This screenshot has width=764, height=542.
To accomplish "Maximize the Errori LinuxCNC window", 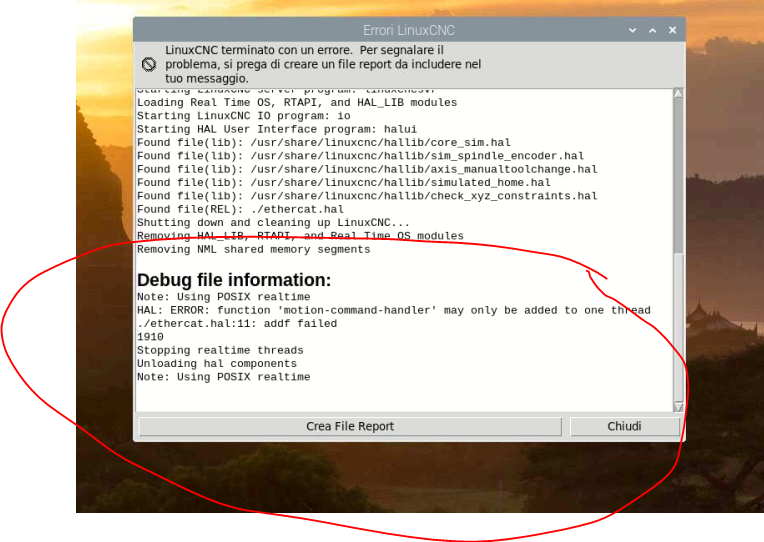I will 652,30.
